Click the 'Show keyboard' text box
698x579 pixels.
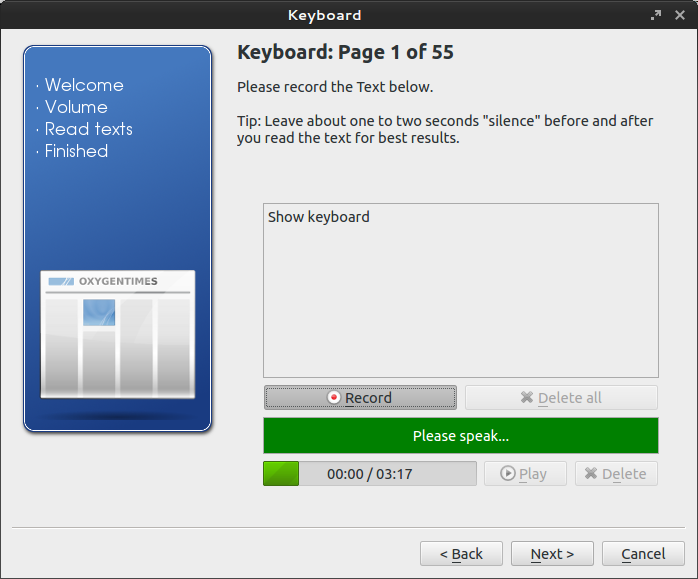coord(460,290)
